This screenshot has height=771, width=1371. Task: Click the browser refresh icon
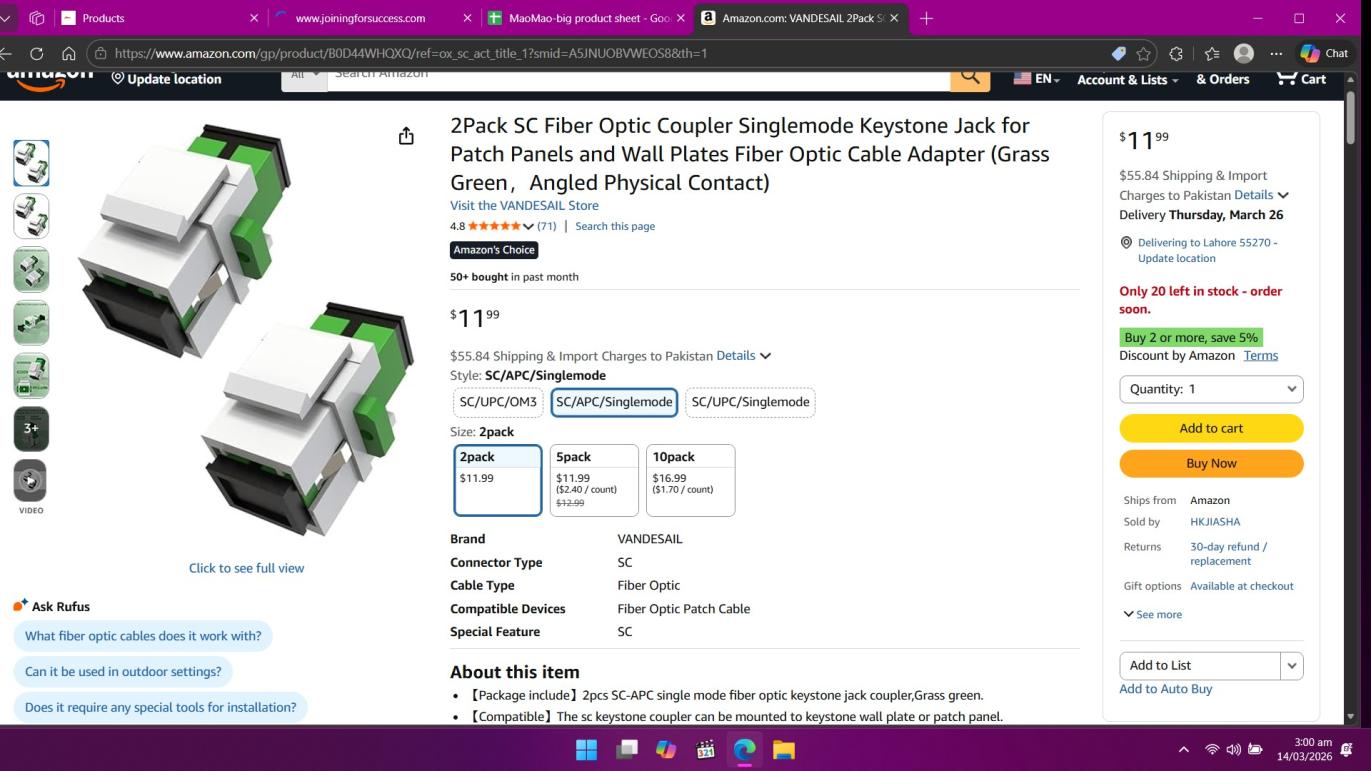(37, 53)
